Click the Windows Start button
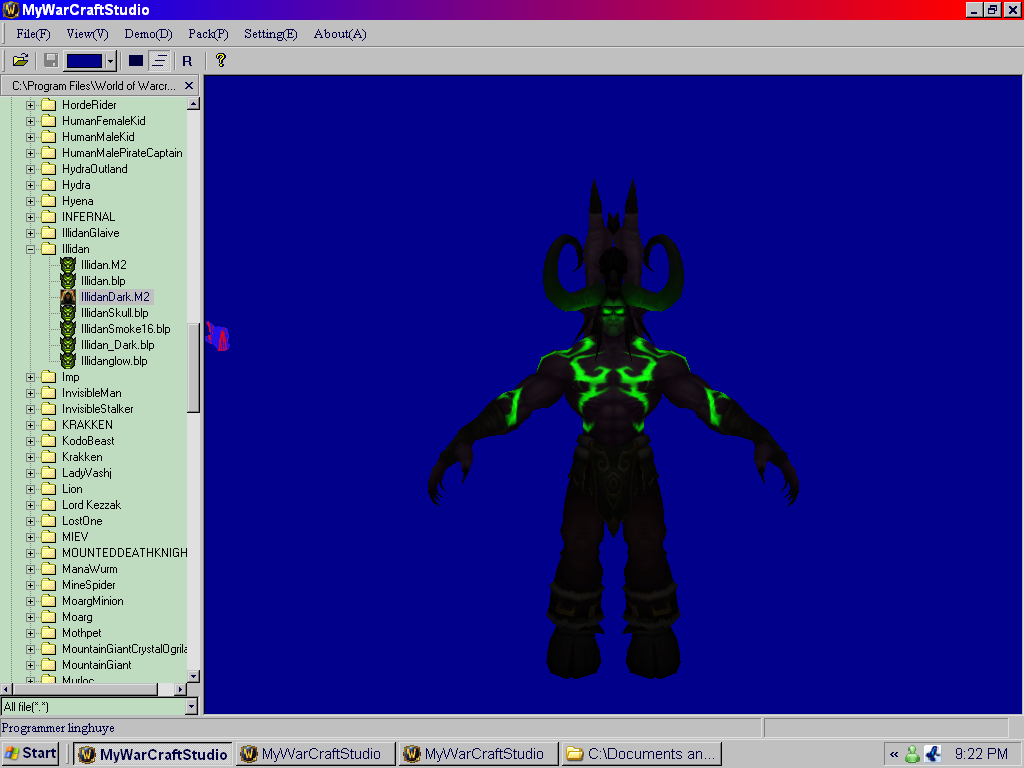1024x768 pixels. click(x=31, y=754)
